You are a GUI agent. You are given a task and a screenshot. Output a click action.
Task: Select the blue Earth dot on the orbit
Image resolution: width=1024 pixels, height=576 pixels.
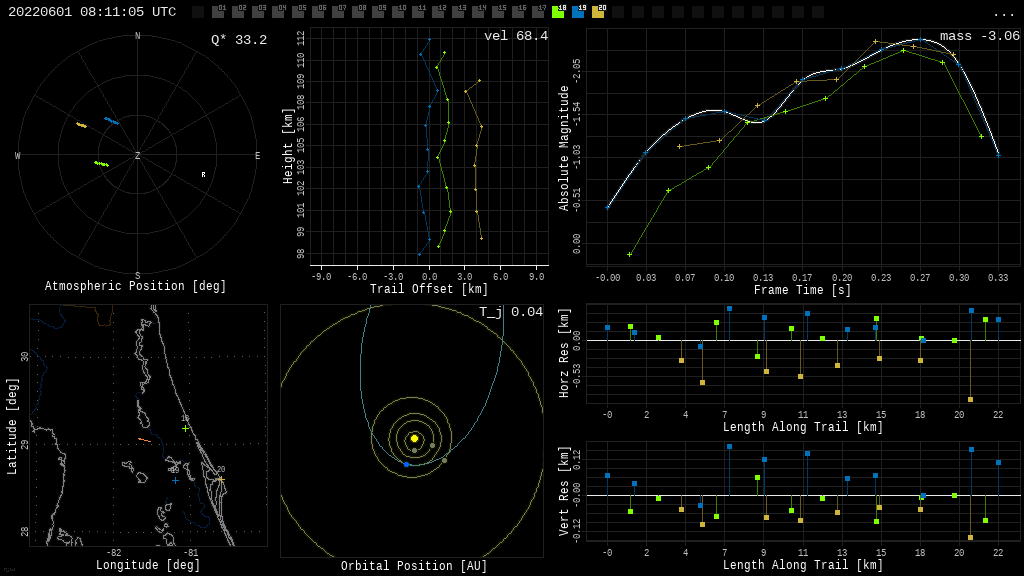[x=406, y=464]
